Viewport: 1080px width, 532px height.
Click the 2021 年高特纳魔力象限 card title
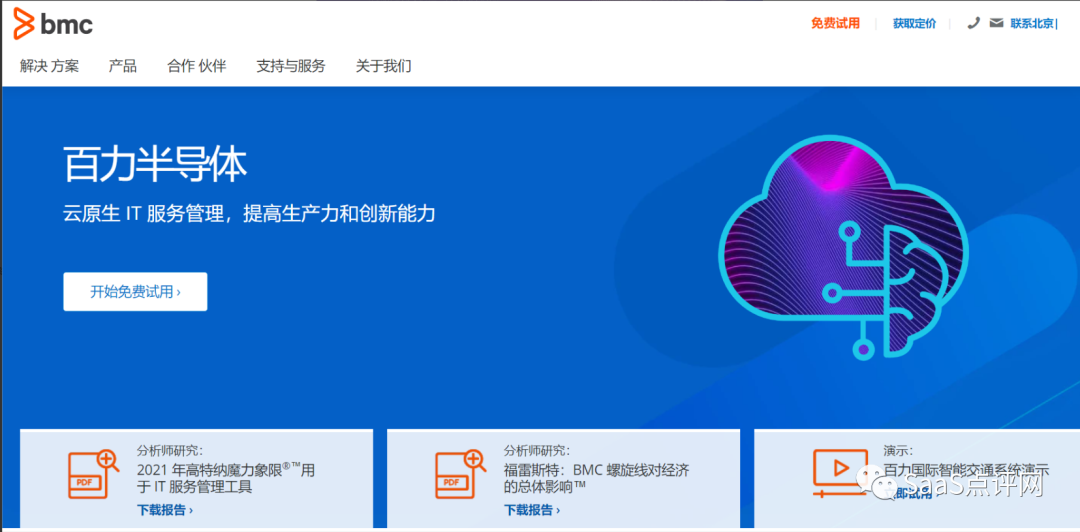point(226,478)
